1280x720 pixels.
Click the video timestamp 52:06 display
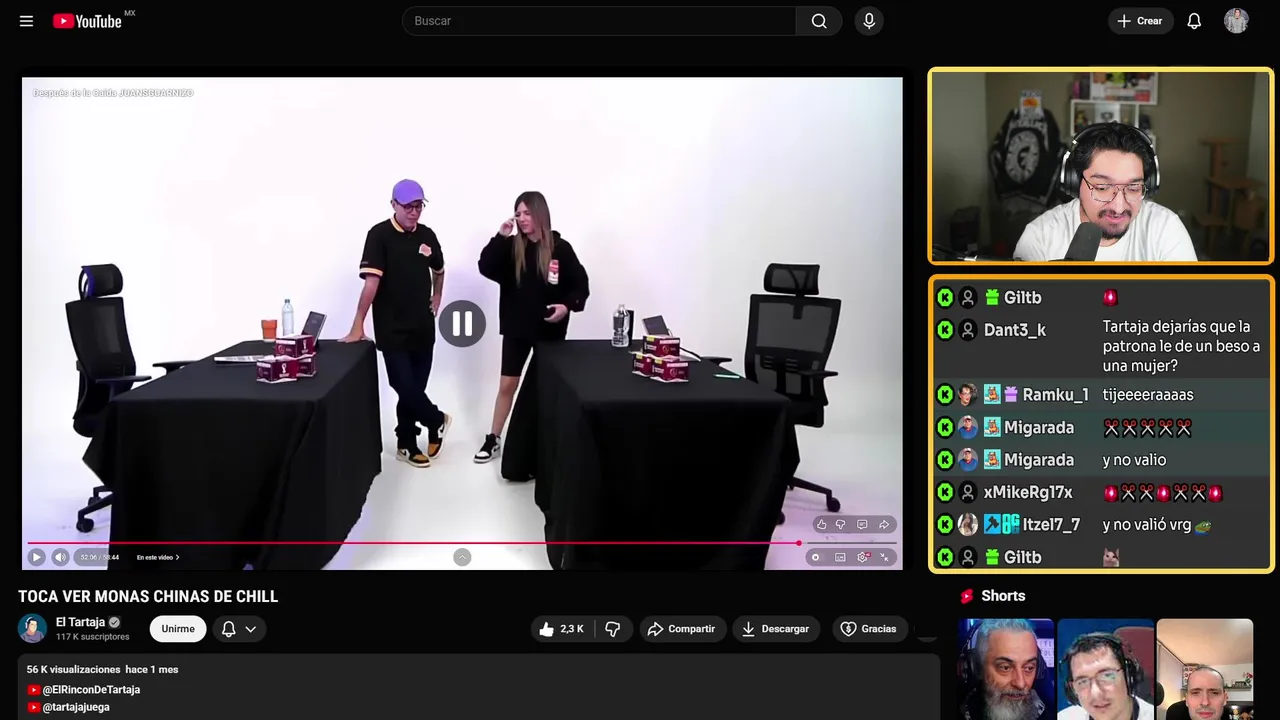[99, 557]
